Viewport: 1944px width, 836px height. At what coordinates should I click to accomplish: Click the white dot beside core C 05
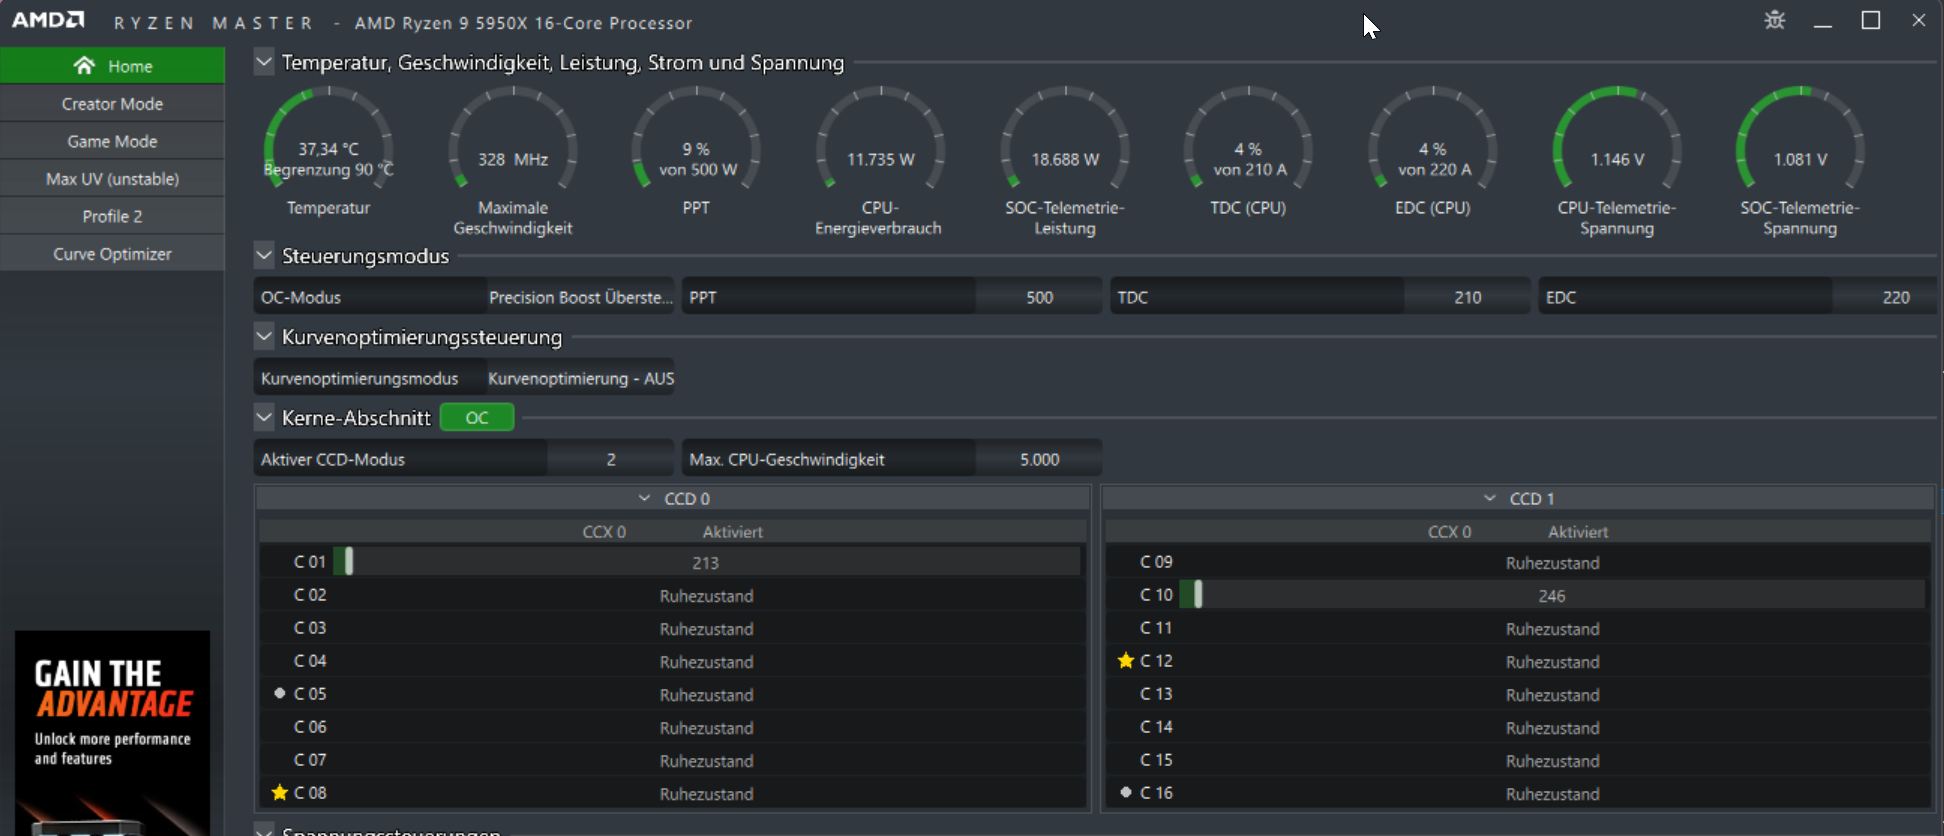tap(280, 693)
